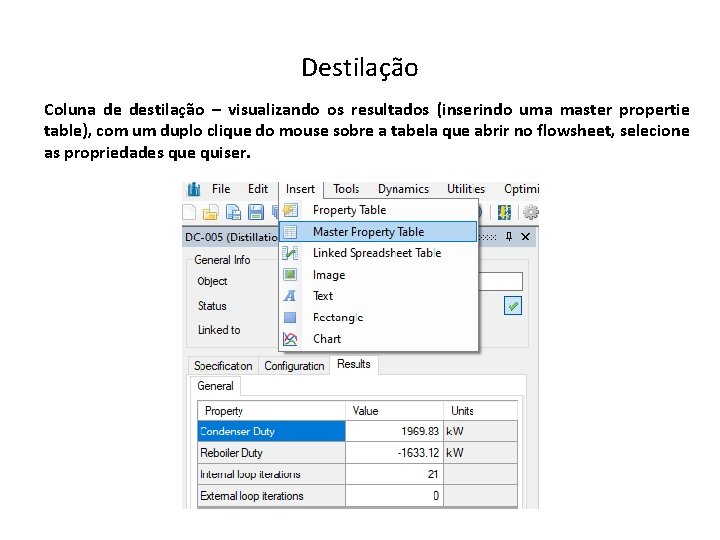The image size is (720, 540).
Task: Choose Chart from the Insert menu
Action: pyautogui.click(x=378, y=339)
